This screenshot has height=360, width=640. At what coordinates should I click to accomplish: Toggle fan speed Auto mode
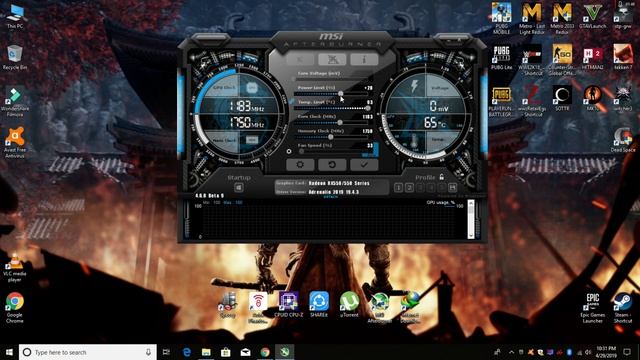[x=370, y=155]
